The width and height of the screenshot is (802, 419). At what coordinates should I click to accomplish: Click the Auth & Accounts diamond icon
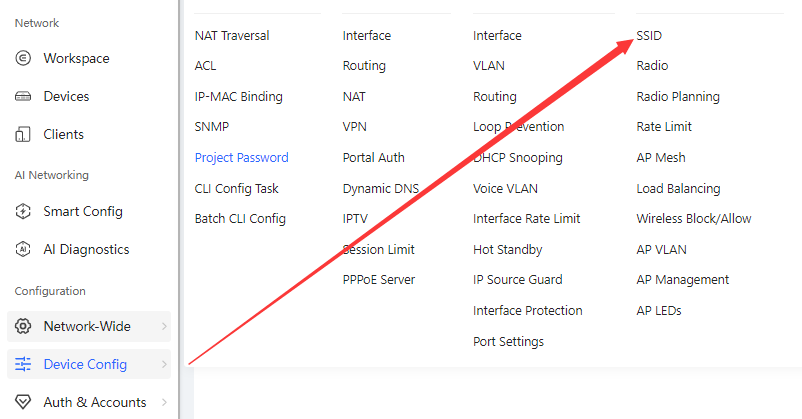[x=23, y=402]
